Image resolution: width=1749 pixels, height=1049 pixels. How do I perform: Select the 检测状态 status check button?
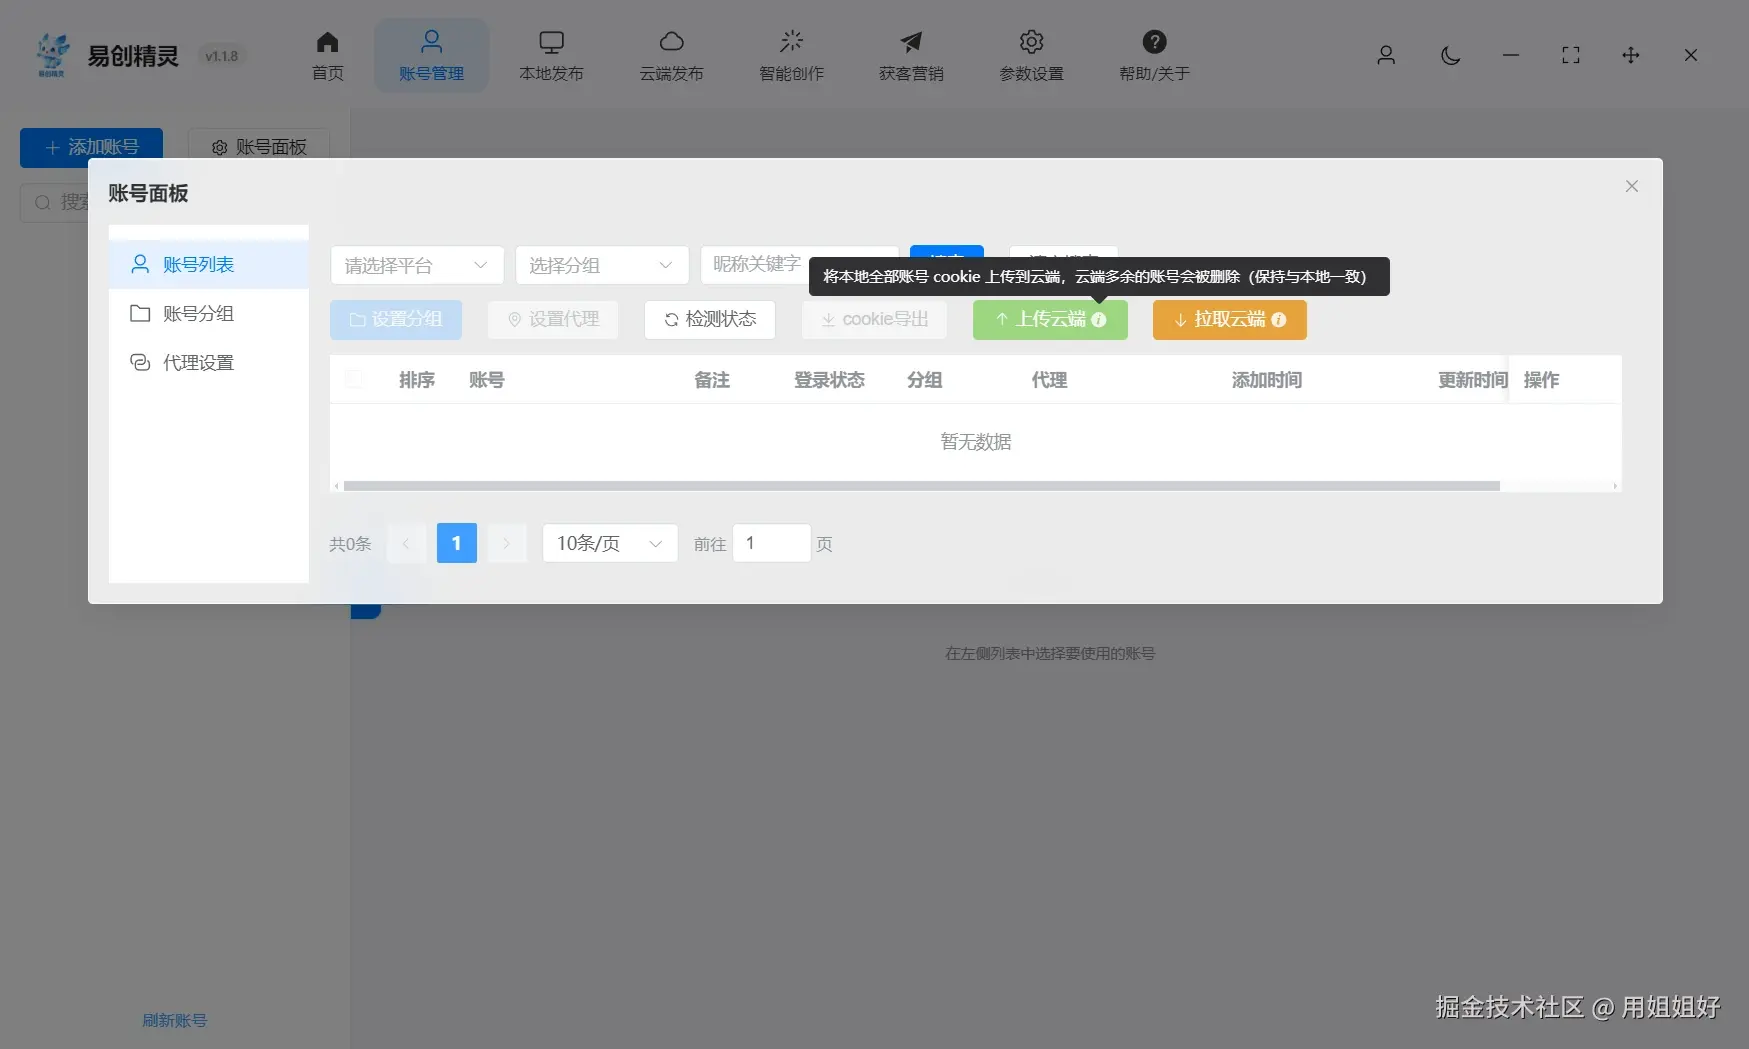pyautogui.click(x=709, y=319)
